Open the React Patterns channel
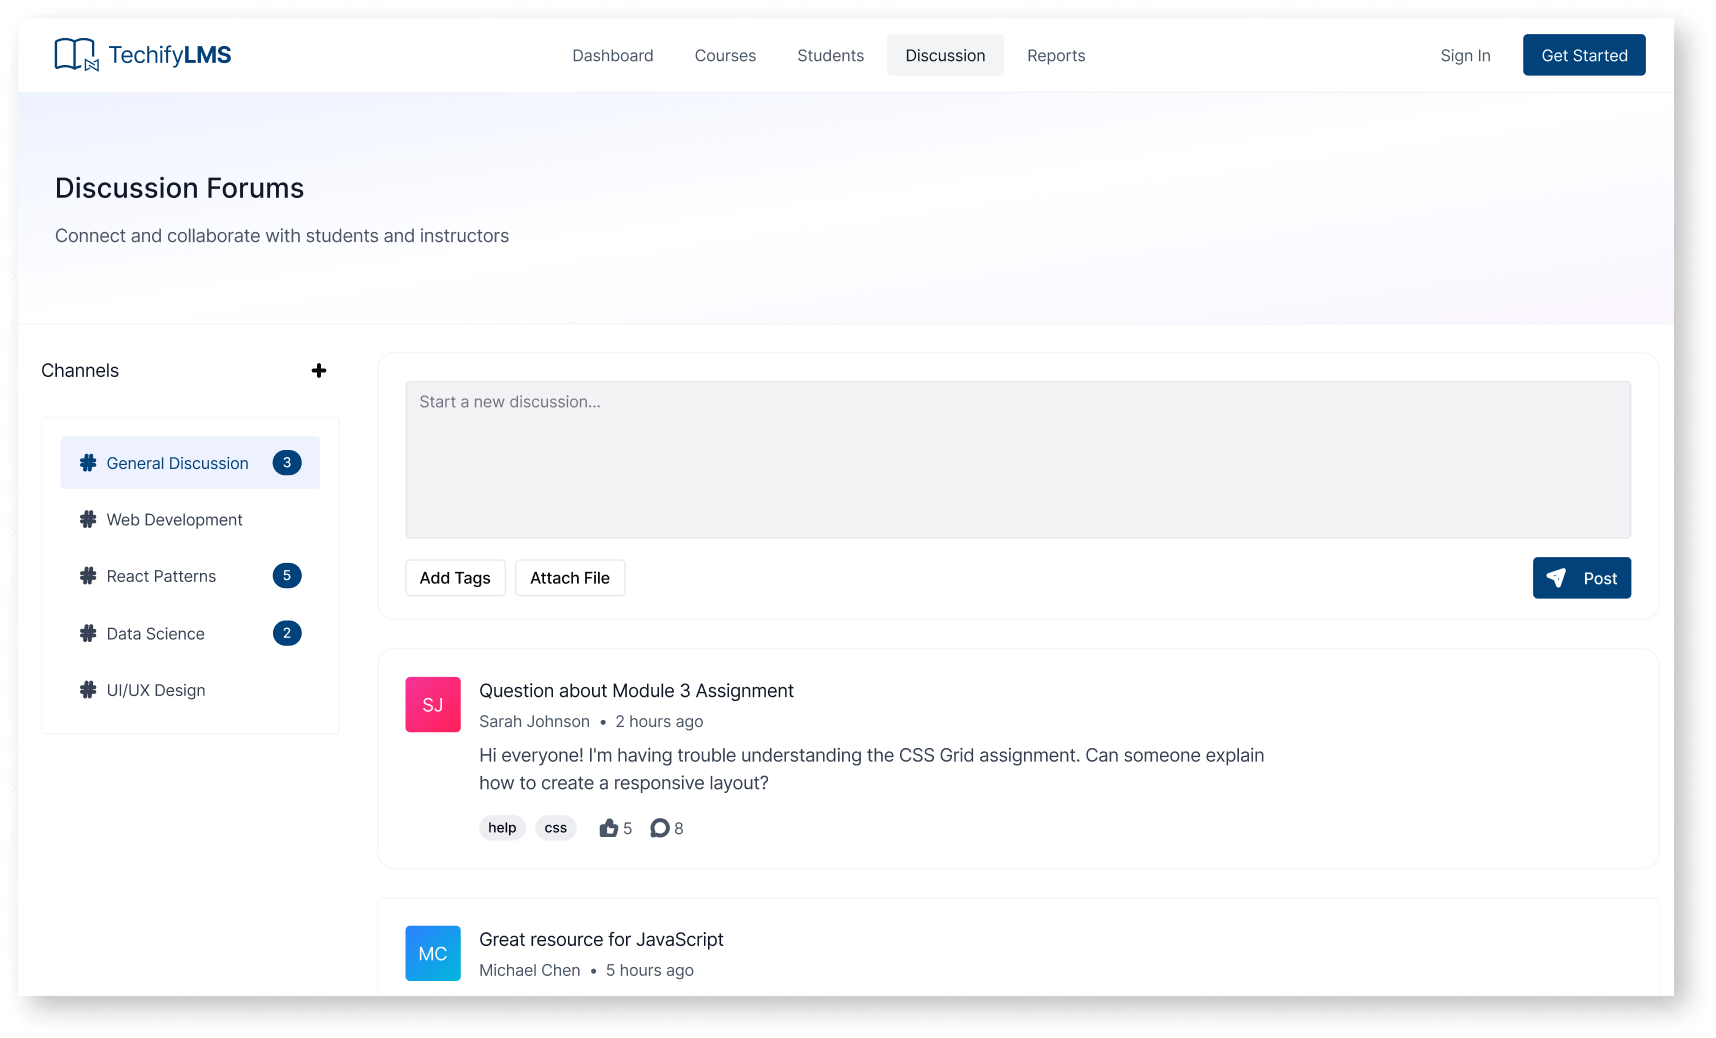Viewport: 1716px width, 1038px height. (x=162, y=576)
